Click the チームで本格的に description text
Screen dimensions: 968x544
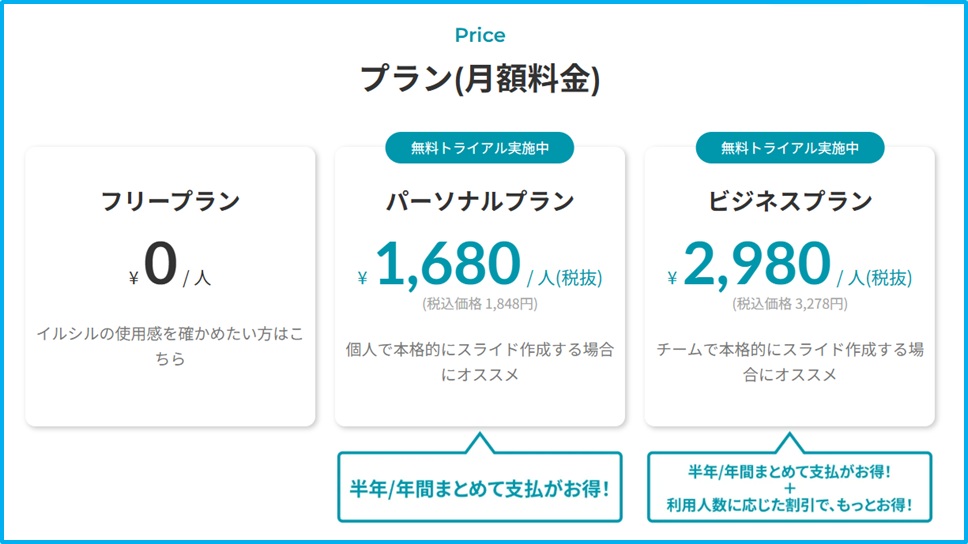coord(790,362)
